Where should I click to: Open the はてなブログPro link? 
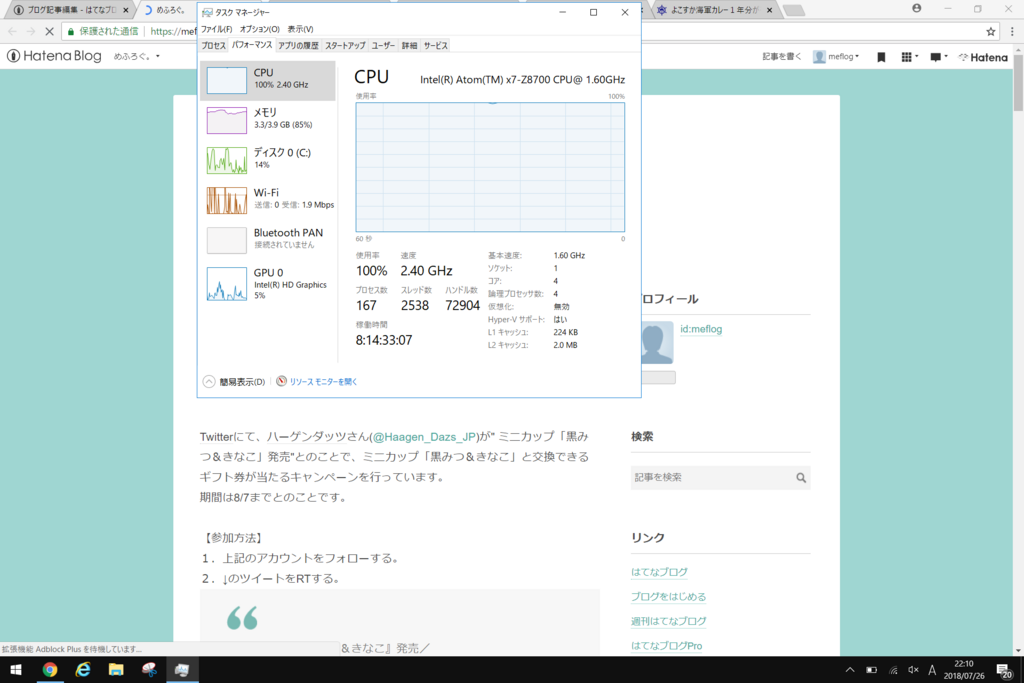coord(666,646)
